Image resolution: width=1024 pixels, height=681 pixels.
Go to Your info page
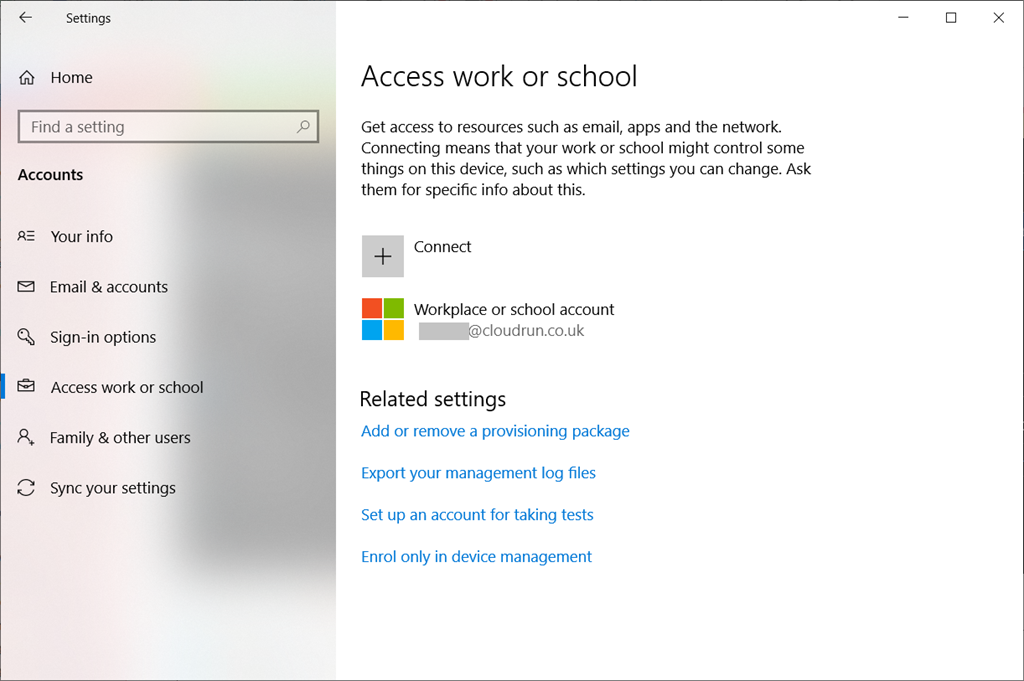pos(82,237)
